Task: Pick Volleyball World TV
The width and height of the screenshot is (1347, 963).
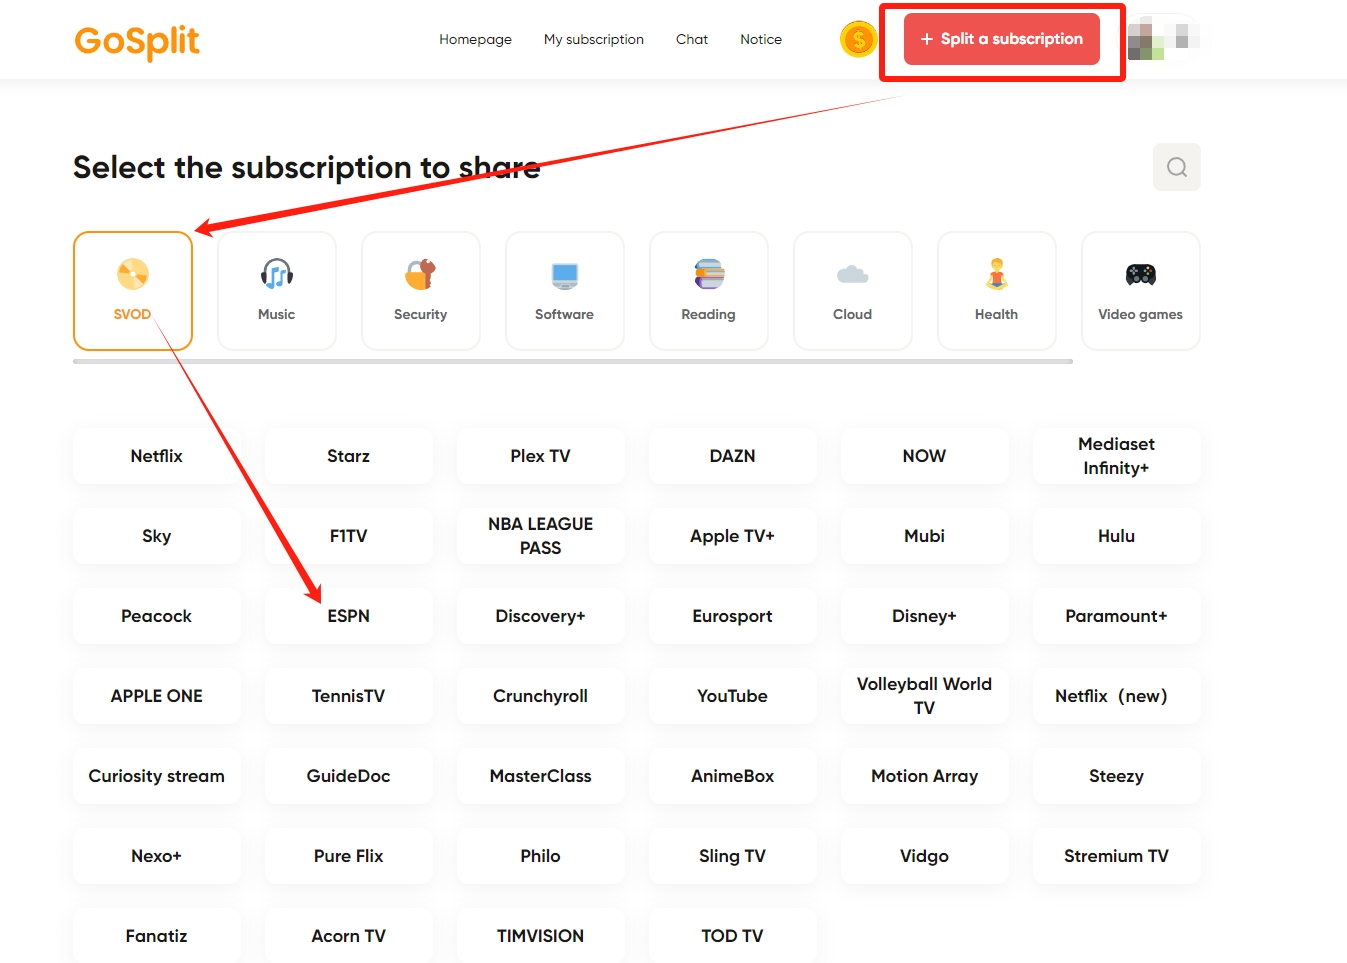Action: 925,696
